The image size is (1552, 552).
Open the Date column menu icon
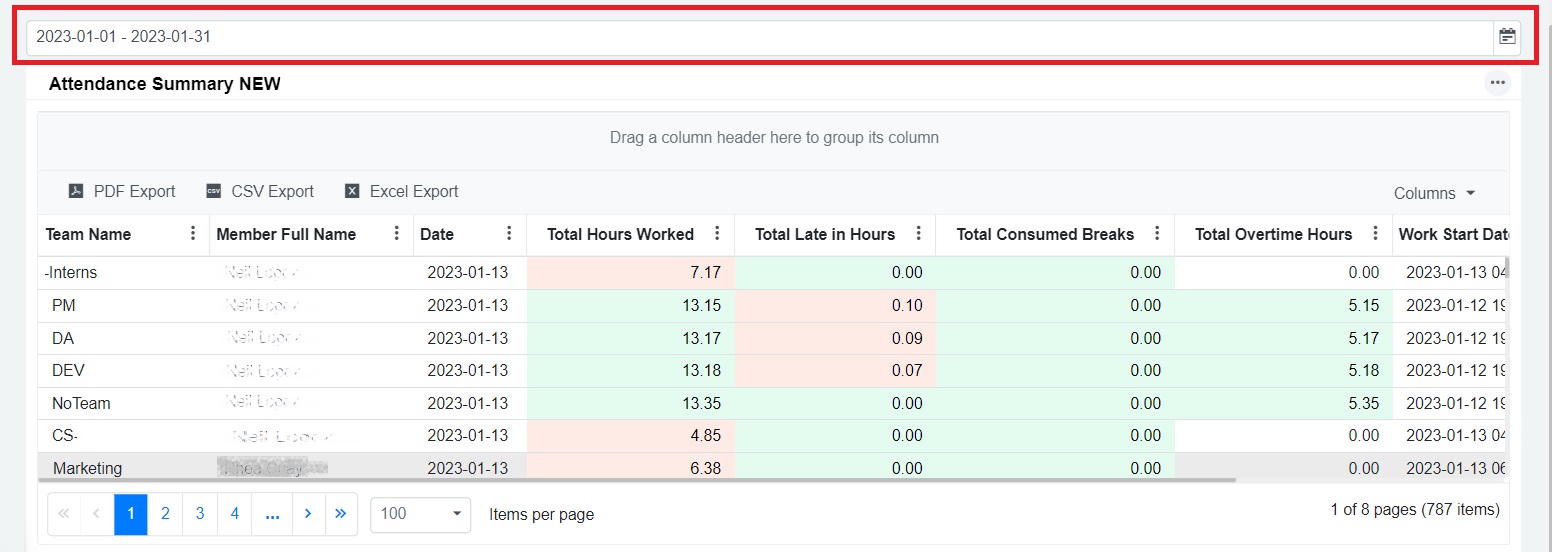click(x=509, y=234)
